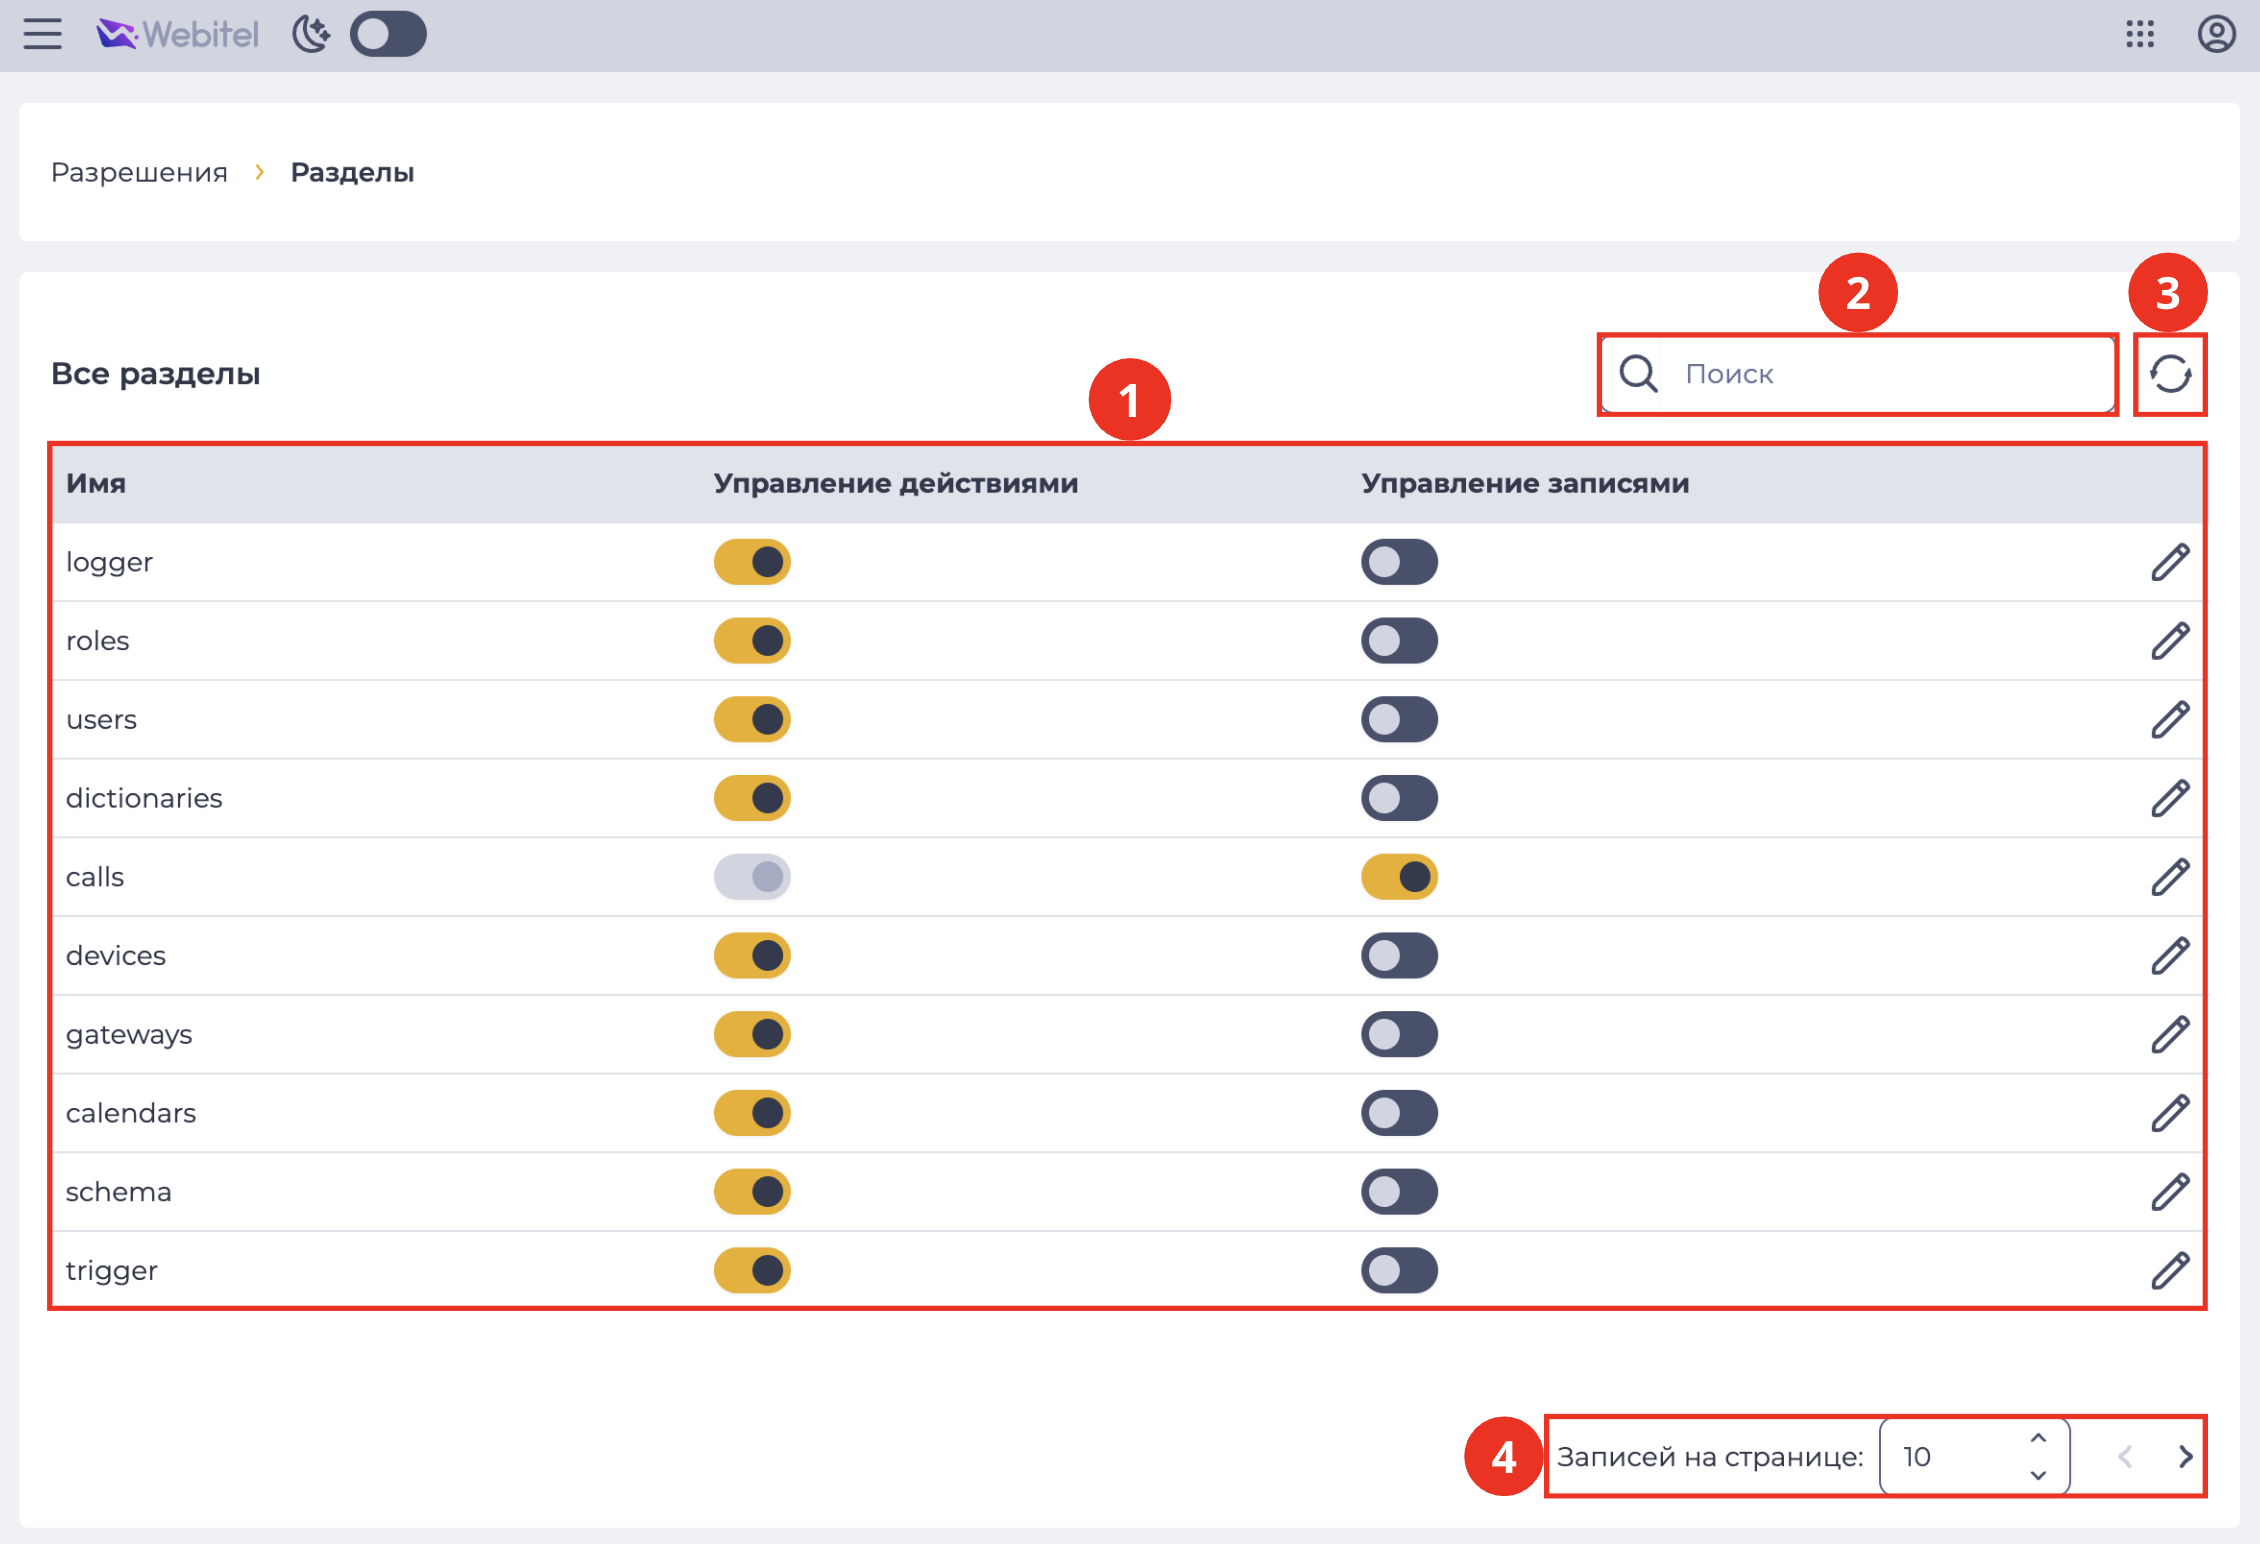Click the records per page field
Image resolution: width=2260 pixels, height=1544 pixels.
tap(1974, 1457)
